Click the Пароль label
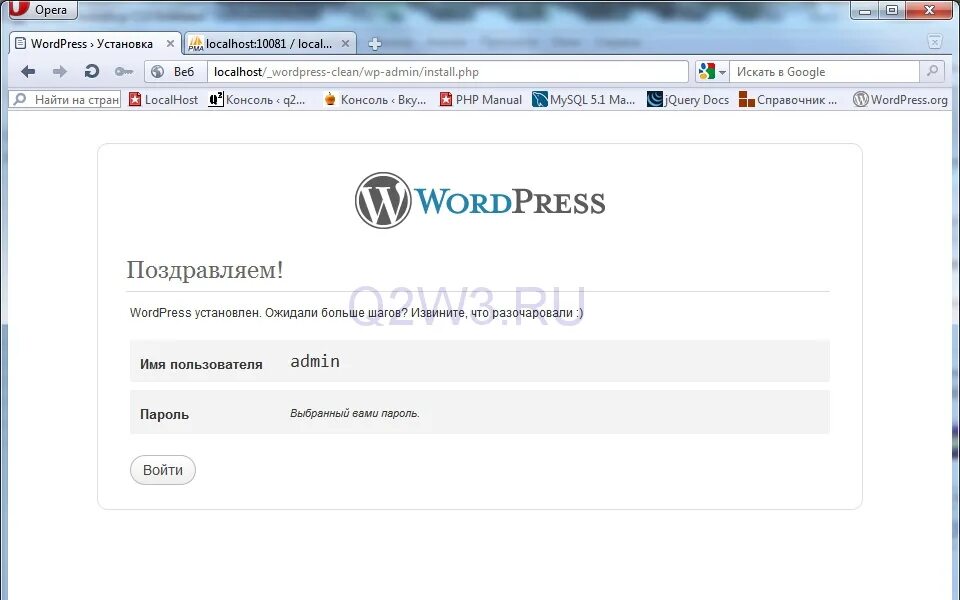The image size is (960, 600). (x=164, y=414)
